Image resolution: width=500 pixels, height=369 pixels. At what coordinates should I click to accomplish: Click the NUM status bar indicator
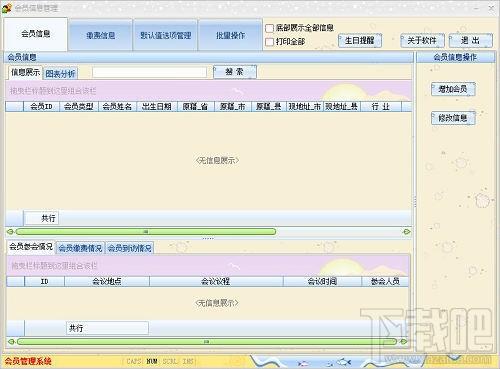point(152,361)
